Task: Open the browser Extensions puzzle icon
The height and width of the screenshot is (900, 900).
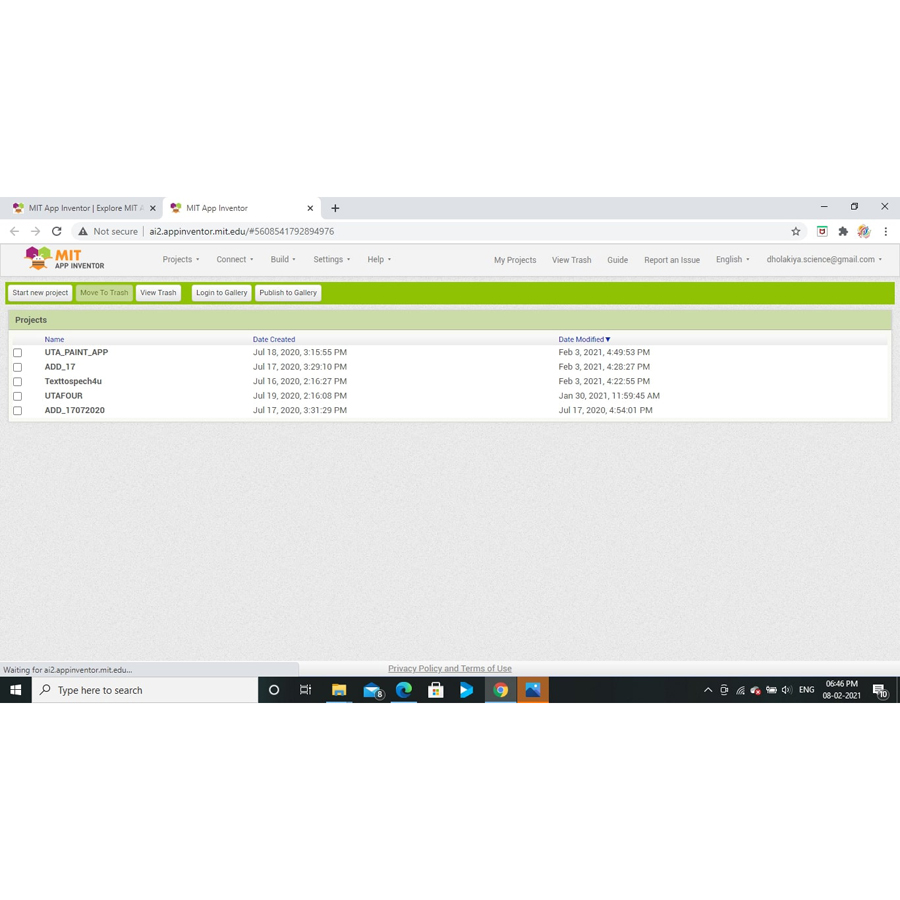Action: point(843,231)
